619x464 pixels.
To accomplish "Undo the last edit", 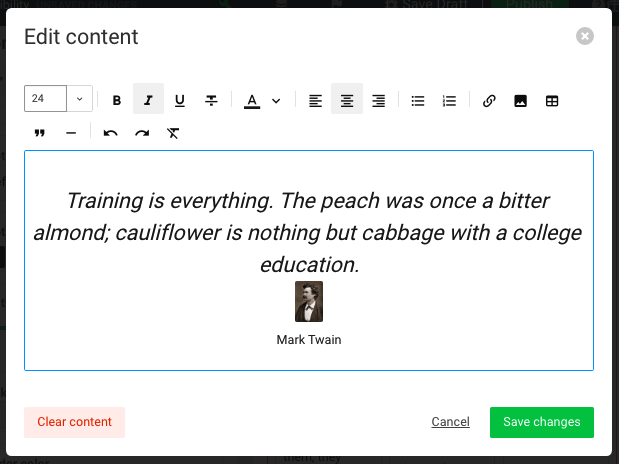I will click(x=111, y=133).
